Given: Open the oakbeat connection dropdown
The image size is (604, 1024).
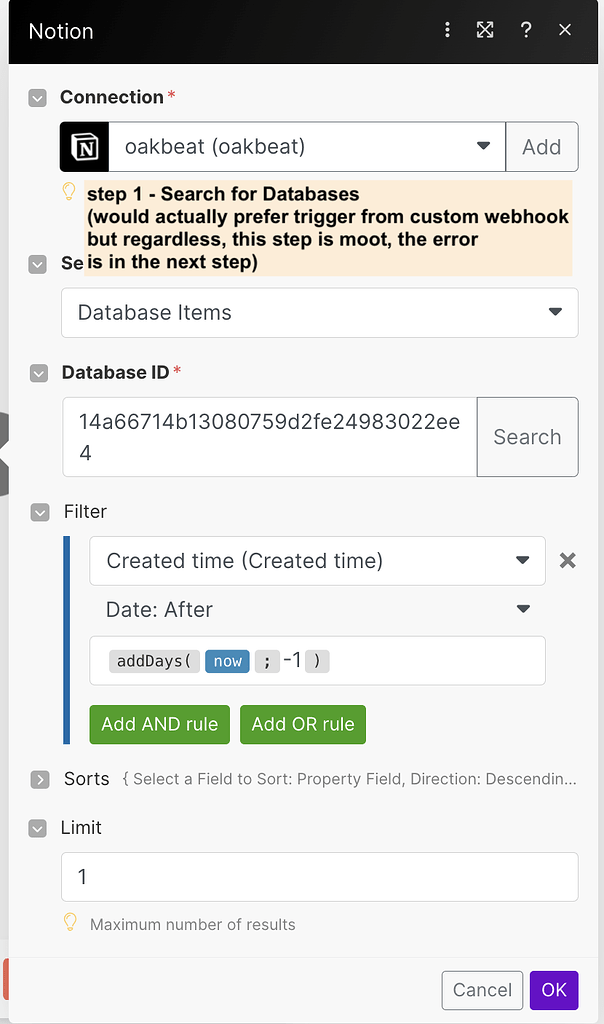Looking at the screenshot, I should [485, 146].
